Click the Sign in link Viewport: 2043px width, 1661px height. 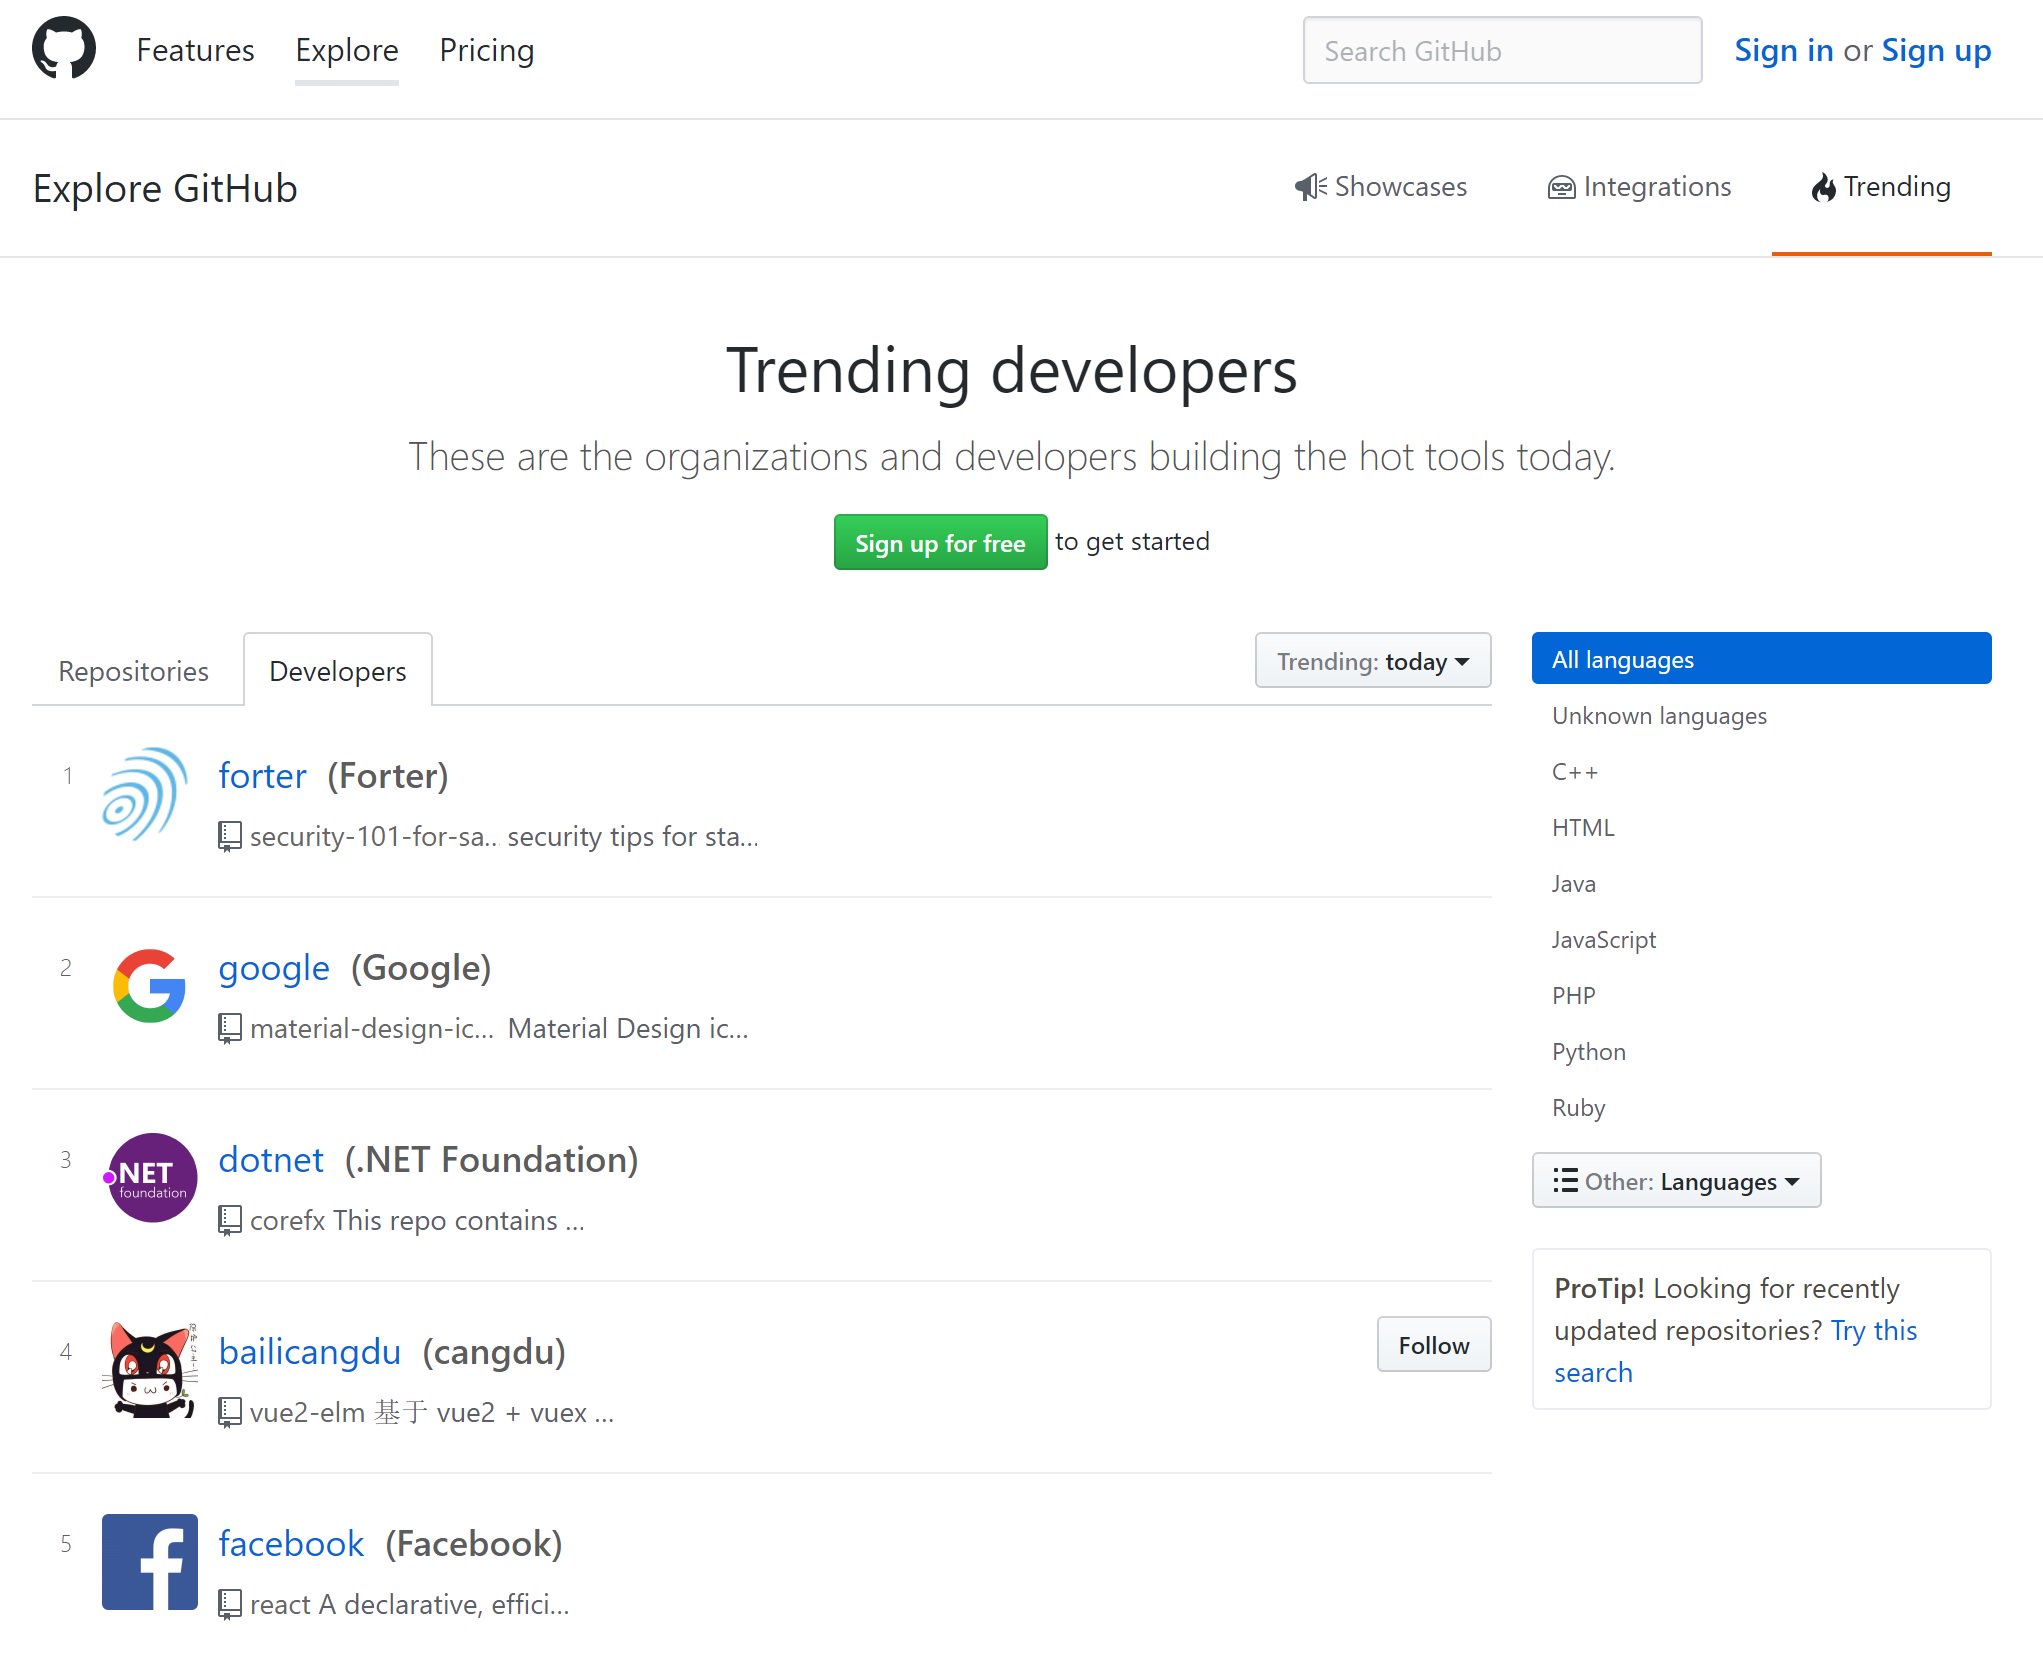pos(1784,50)
